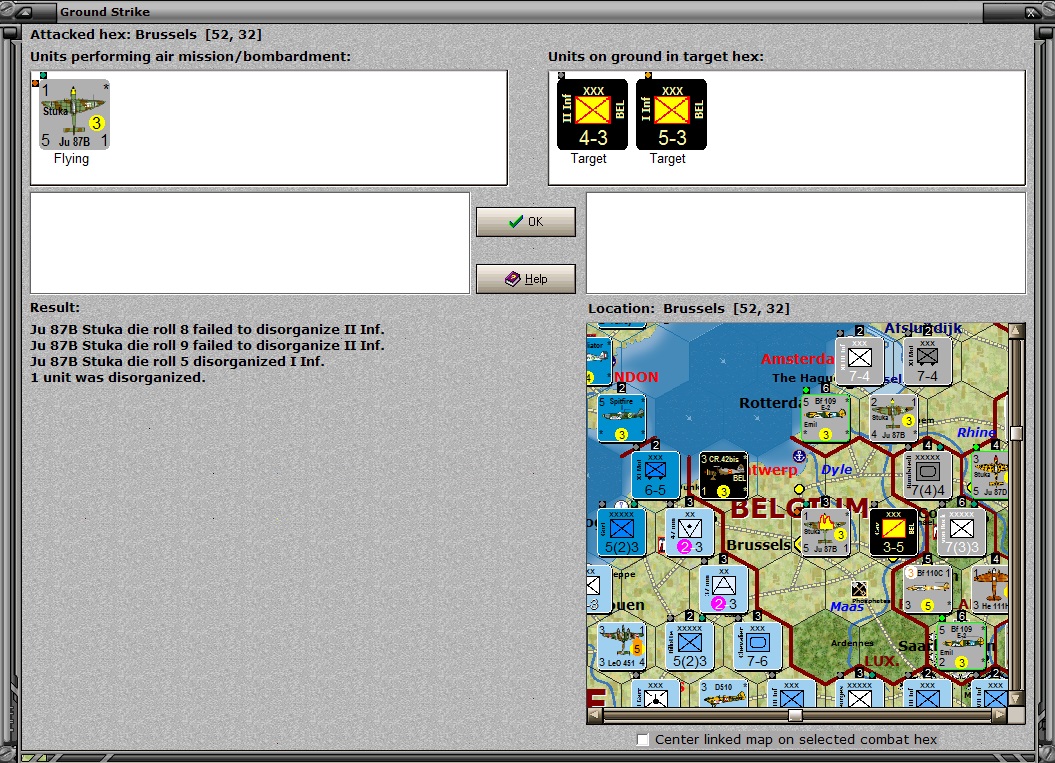Click the Dyle river label on the map

point(836,470)
